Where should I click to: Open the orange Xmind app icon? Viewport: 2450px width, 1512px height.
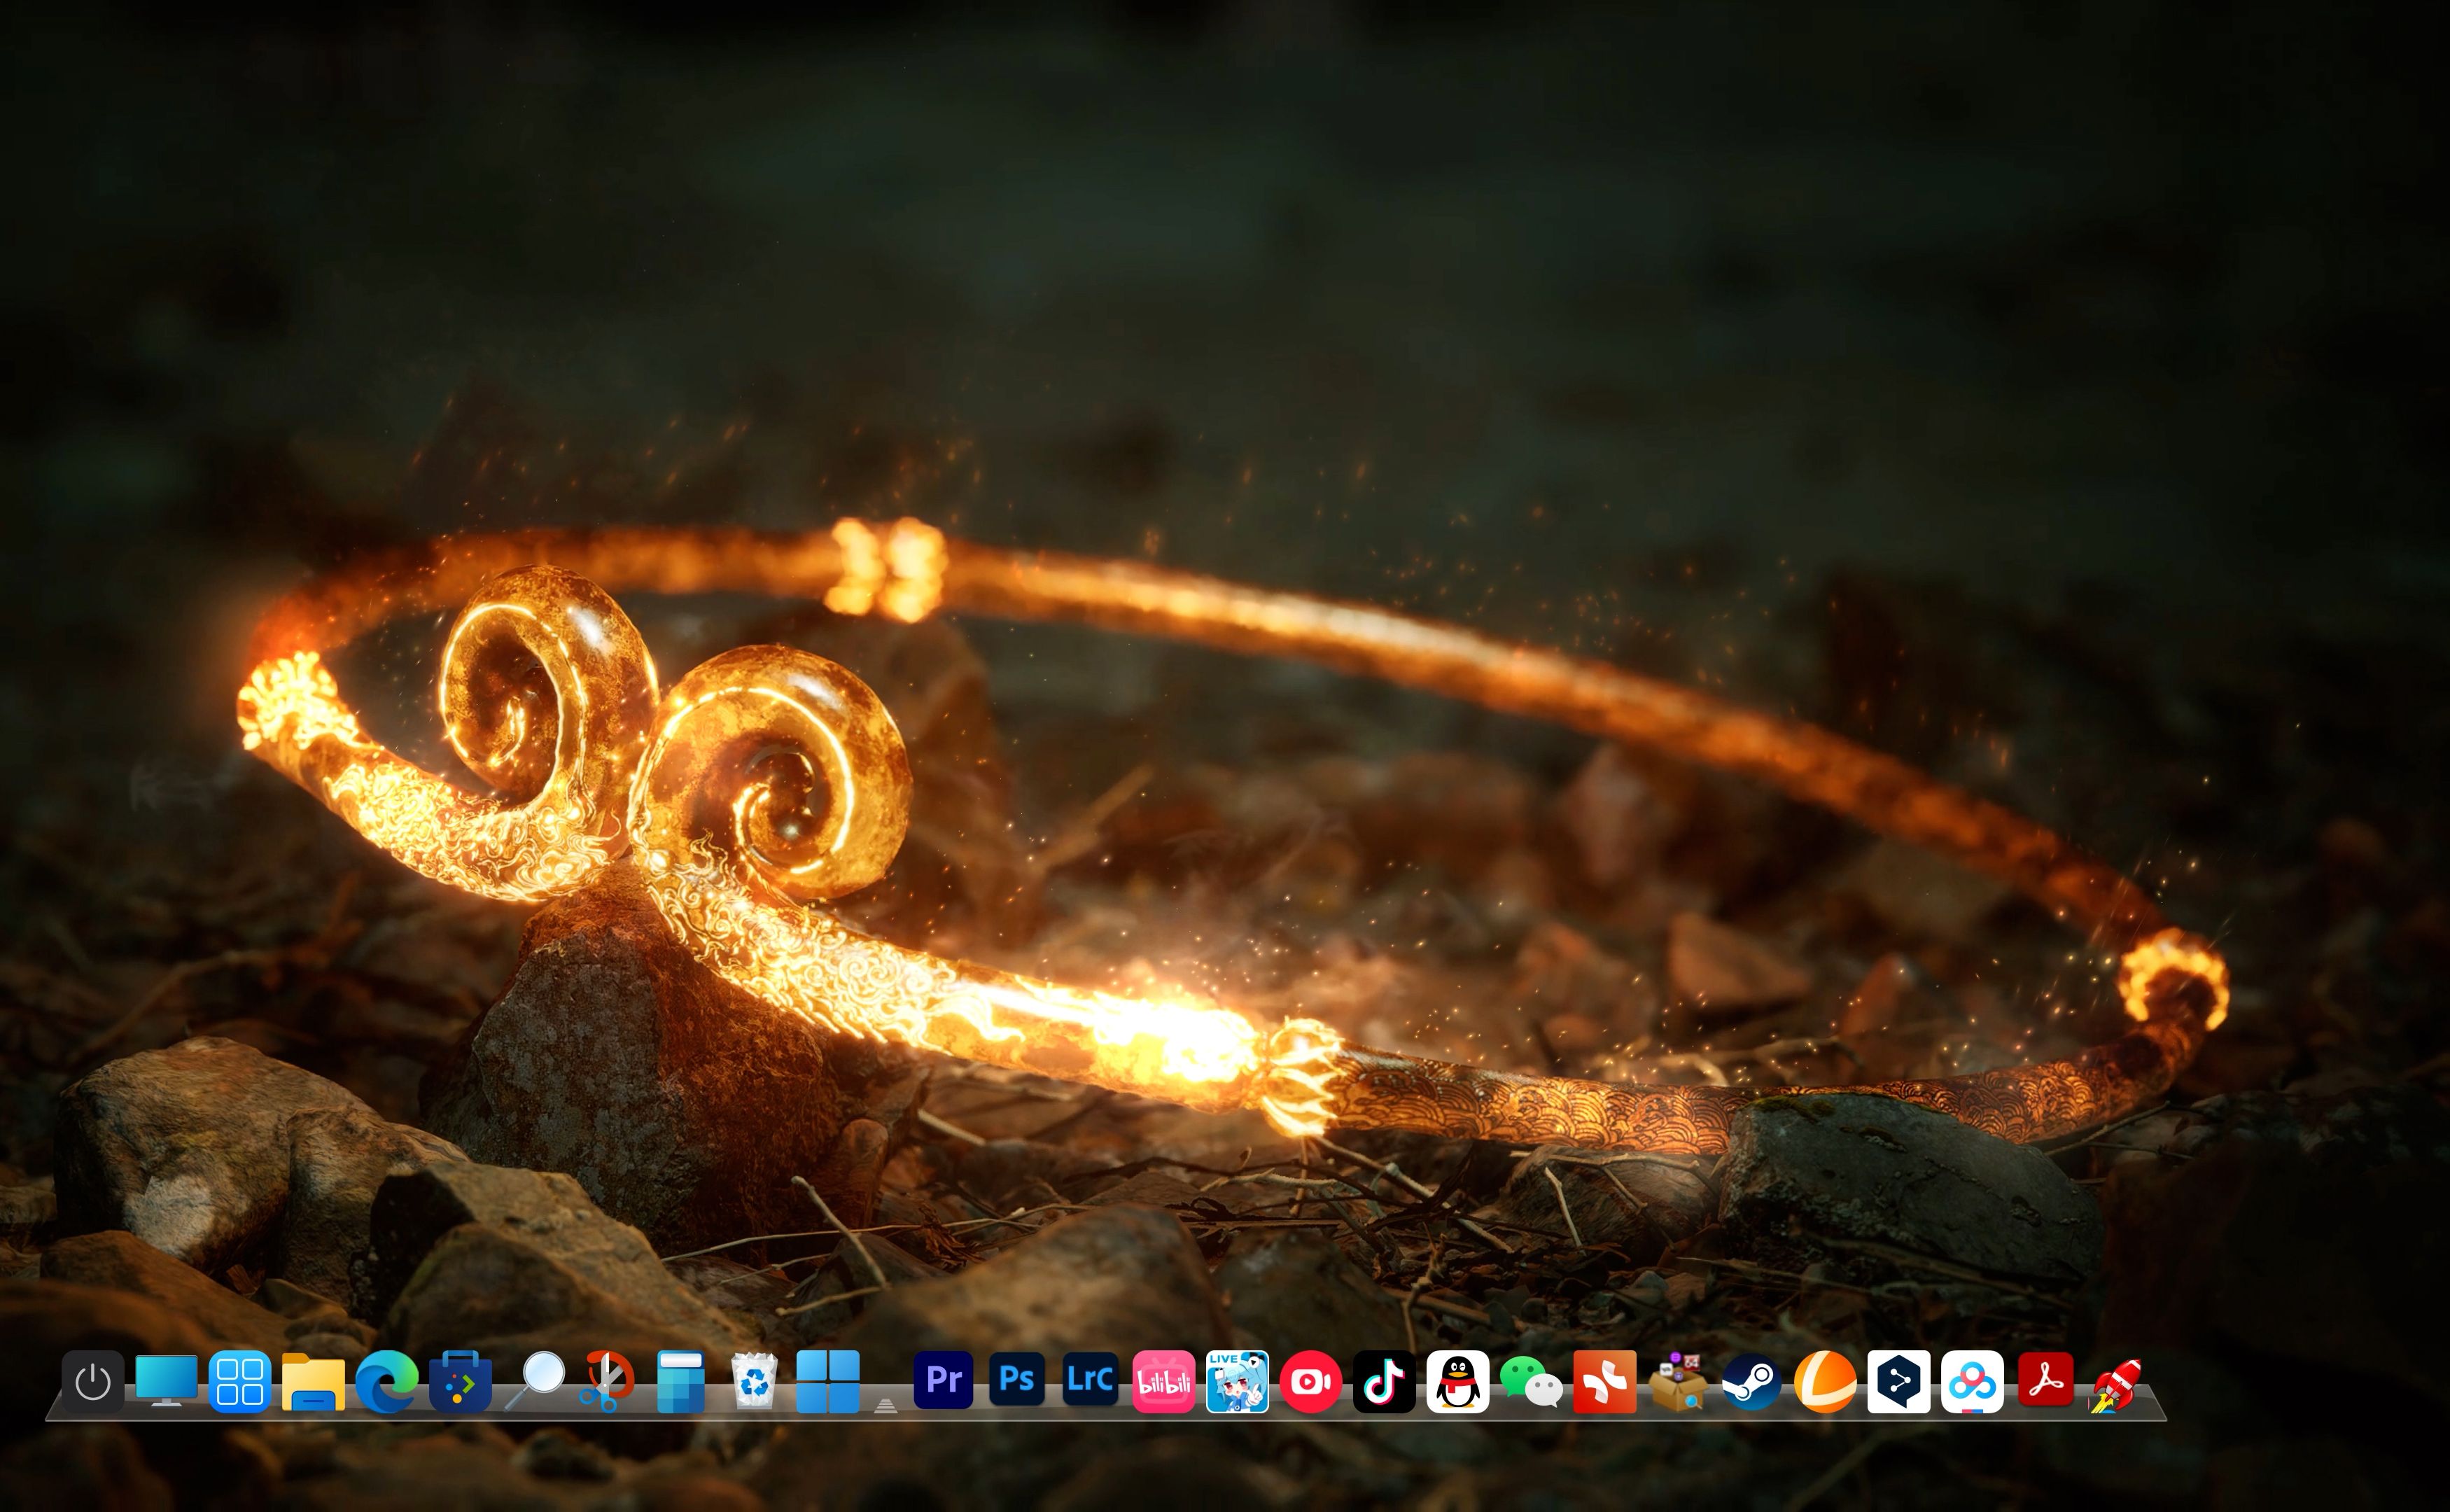pos(1605,1382)
